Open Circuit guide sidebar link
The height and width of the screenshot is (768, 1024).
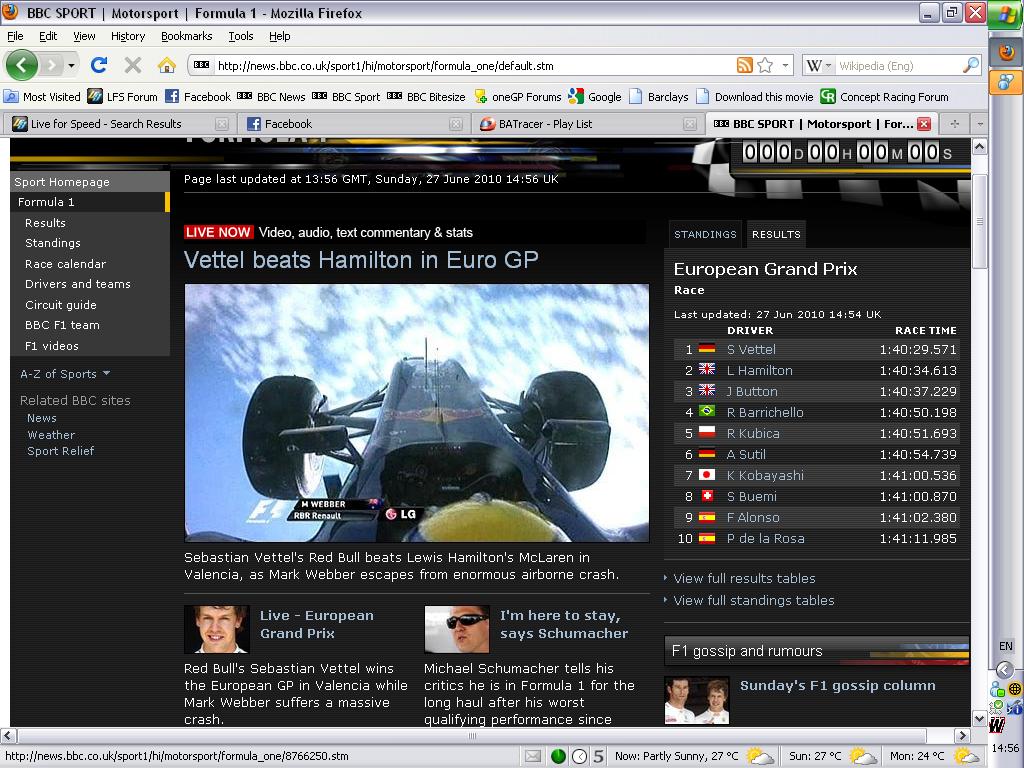pos(61,305)
